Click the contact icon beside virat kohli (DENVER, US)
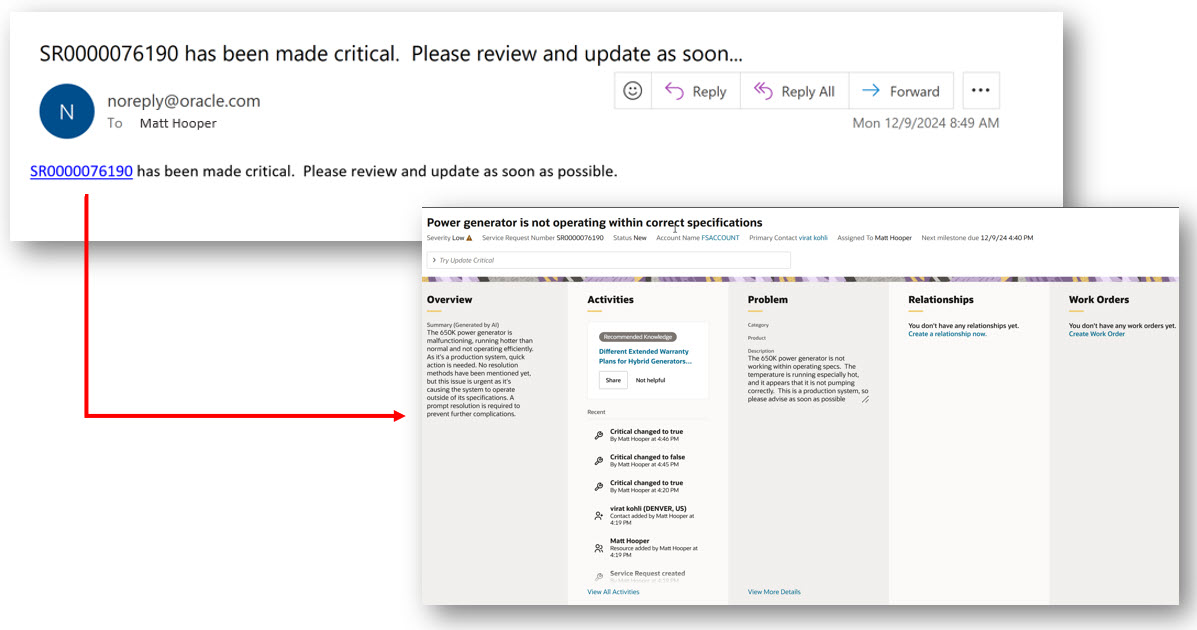The height and width of the screenshot is (630, 1197). click(x=599, y=516)
